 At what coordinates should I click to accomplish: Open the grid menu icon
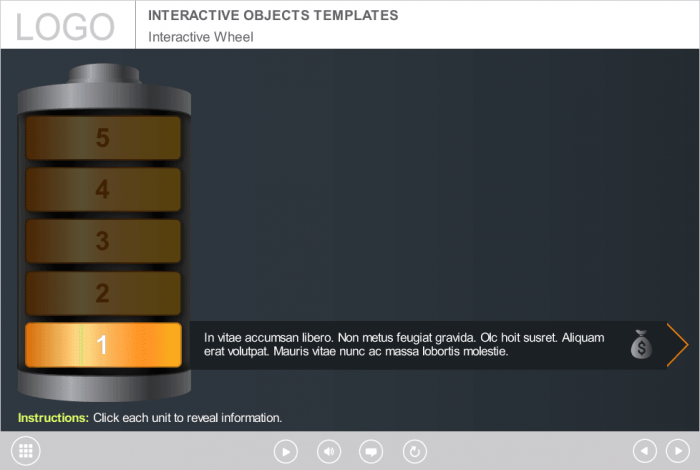[26, 451]
